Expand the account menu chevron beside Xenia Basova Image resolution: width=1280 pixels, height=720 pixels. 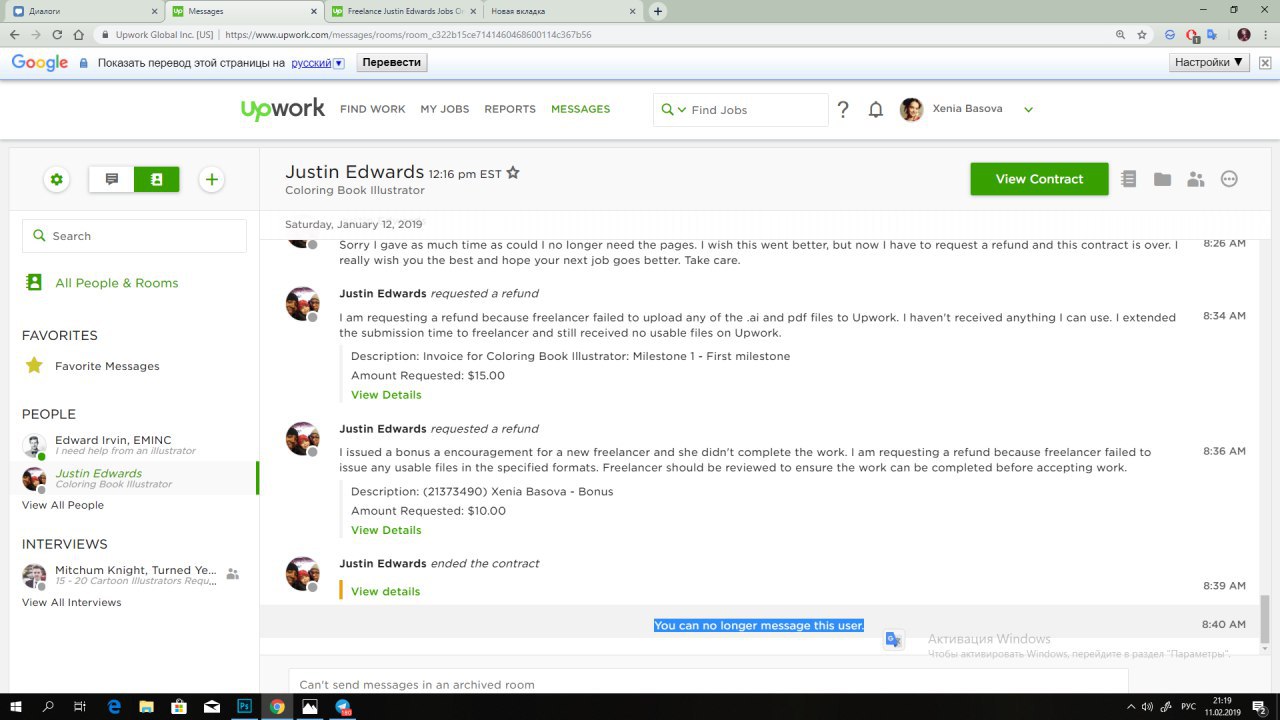pyautogui.click(x=1028, y=109)
